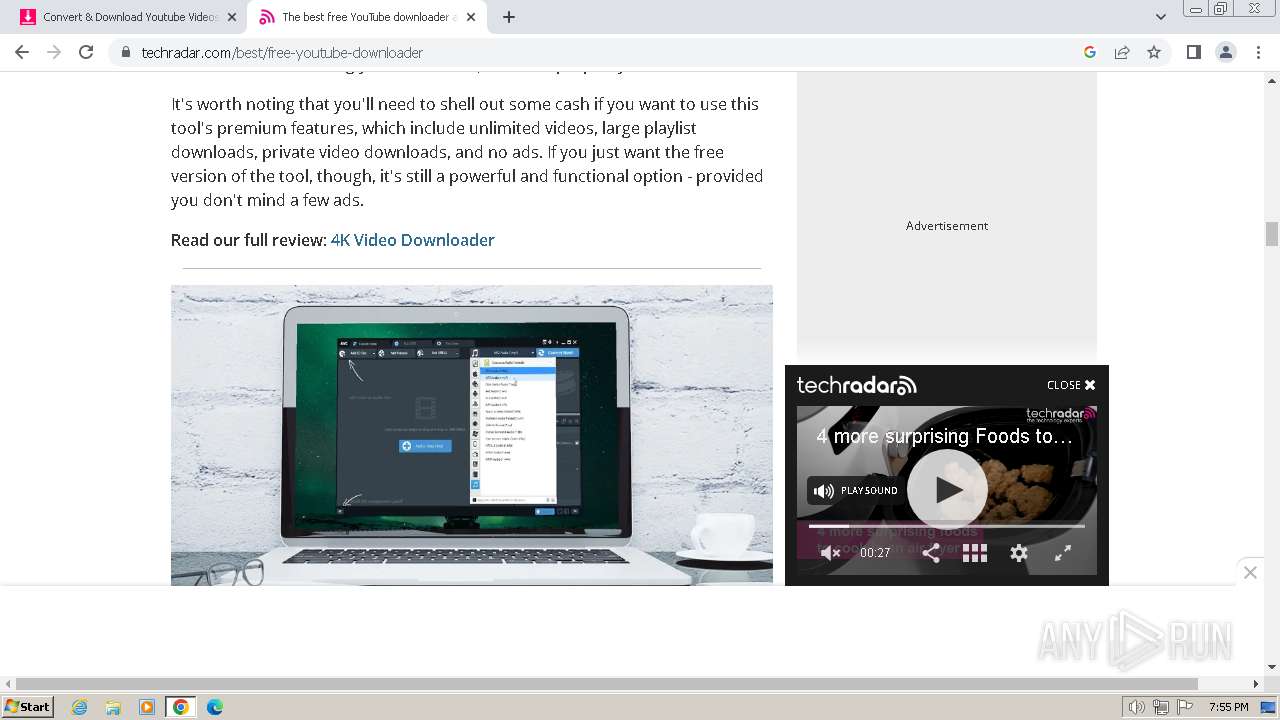
Task: Click the 7:55 PM system clock
Action: [x=1228, y=707]
